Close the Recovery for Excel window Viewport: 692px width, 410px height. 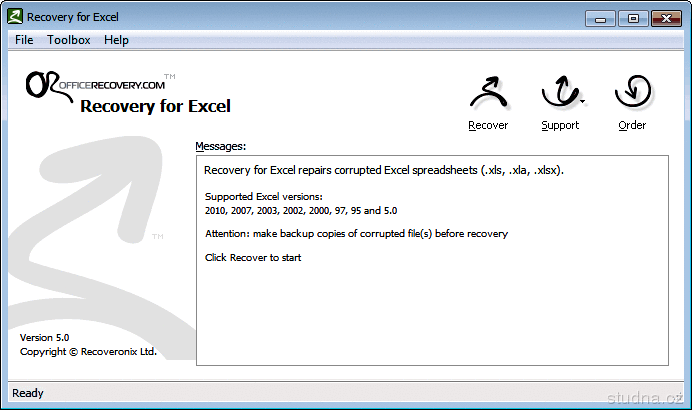[x=666, y=19]
